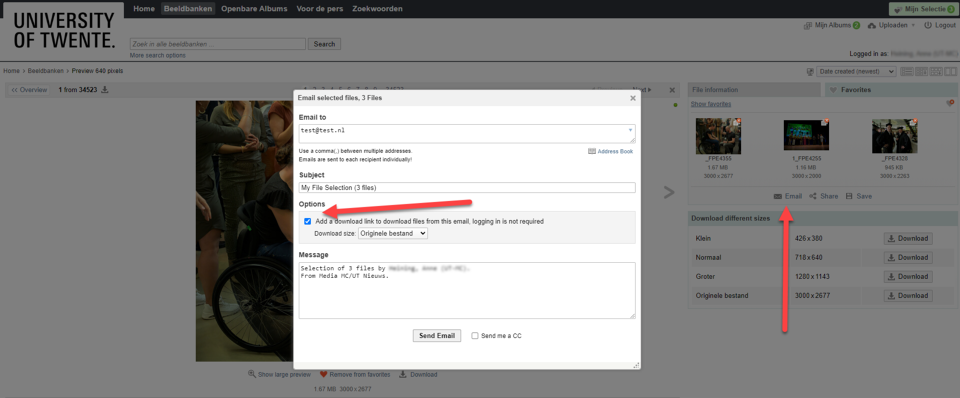This screenshot has width=960, height=398.
Task: Click the Send Email button
Action: pos(437,336)
